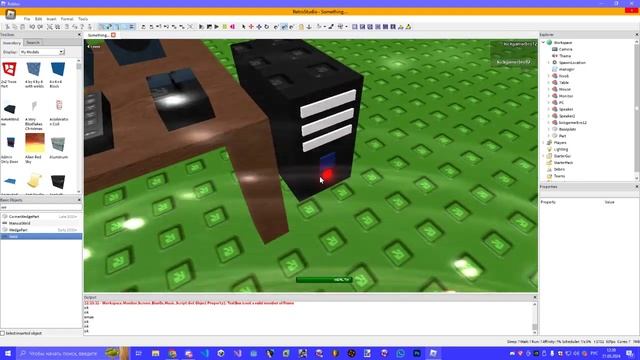
Task: Click the Explorer panel vertical scrollbar
Action: pos(637,109)
